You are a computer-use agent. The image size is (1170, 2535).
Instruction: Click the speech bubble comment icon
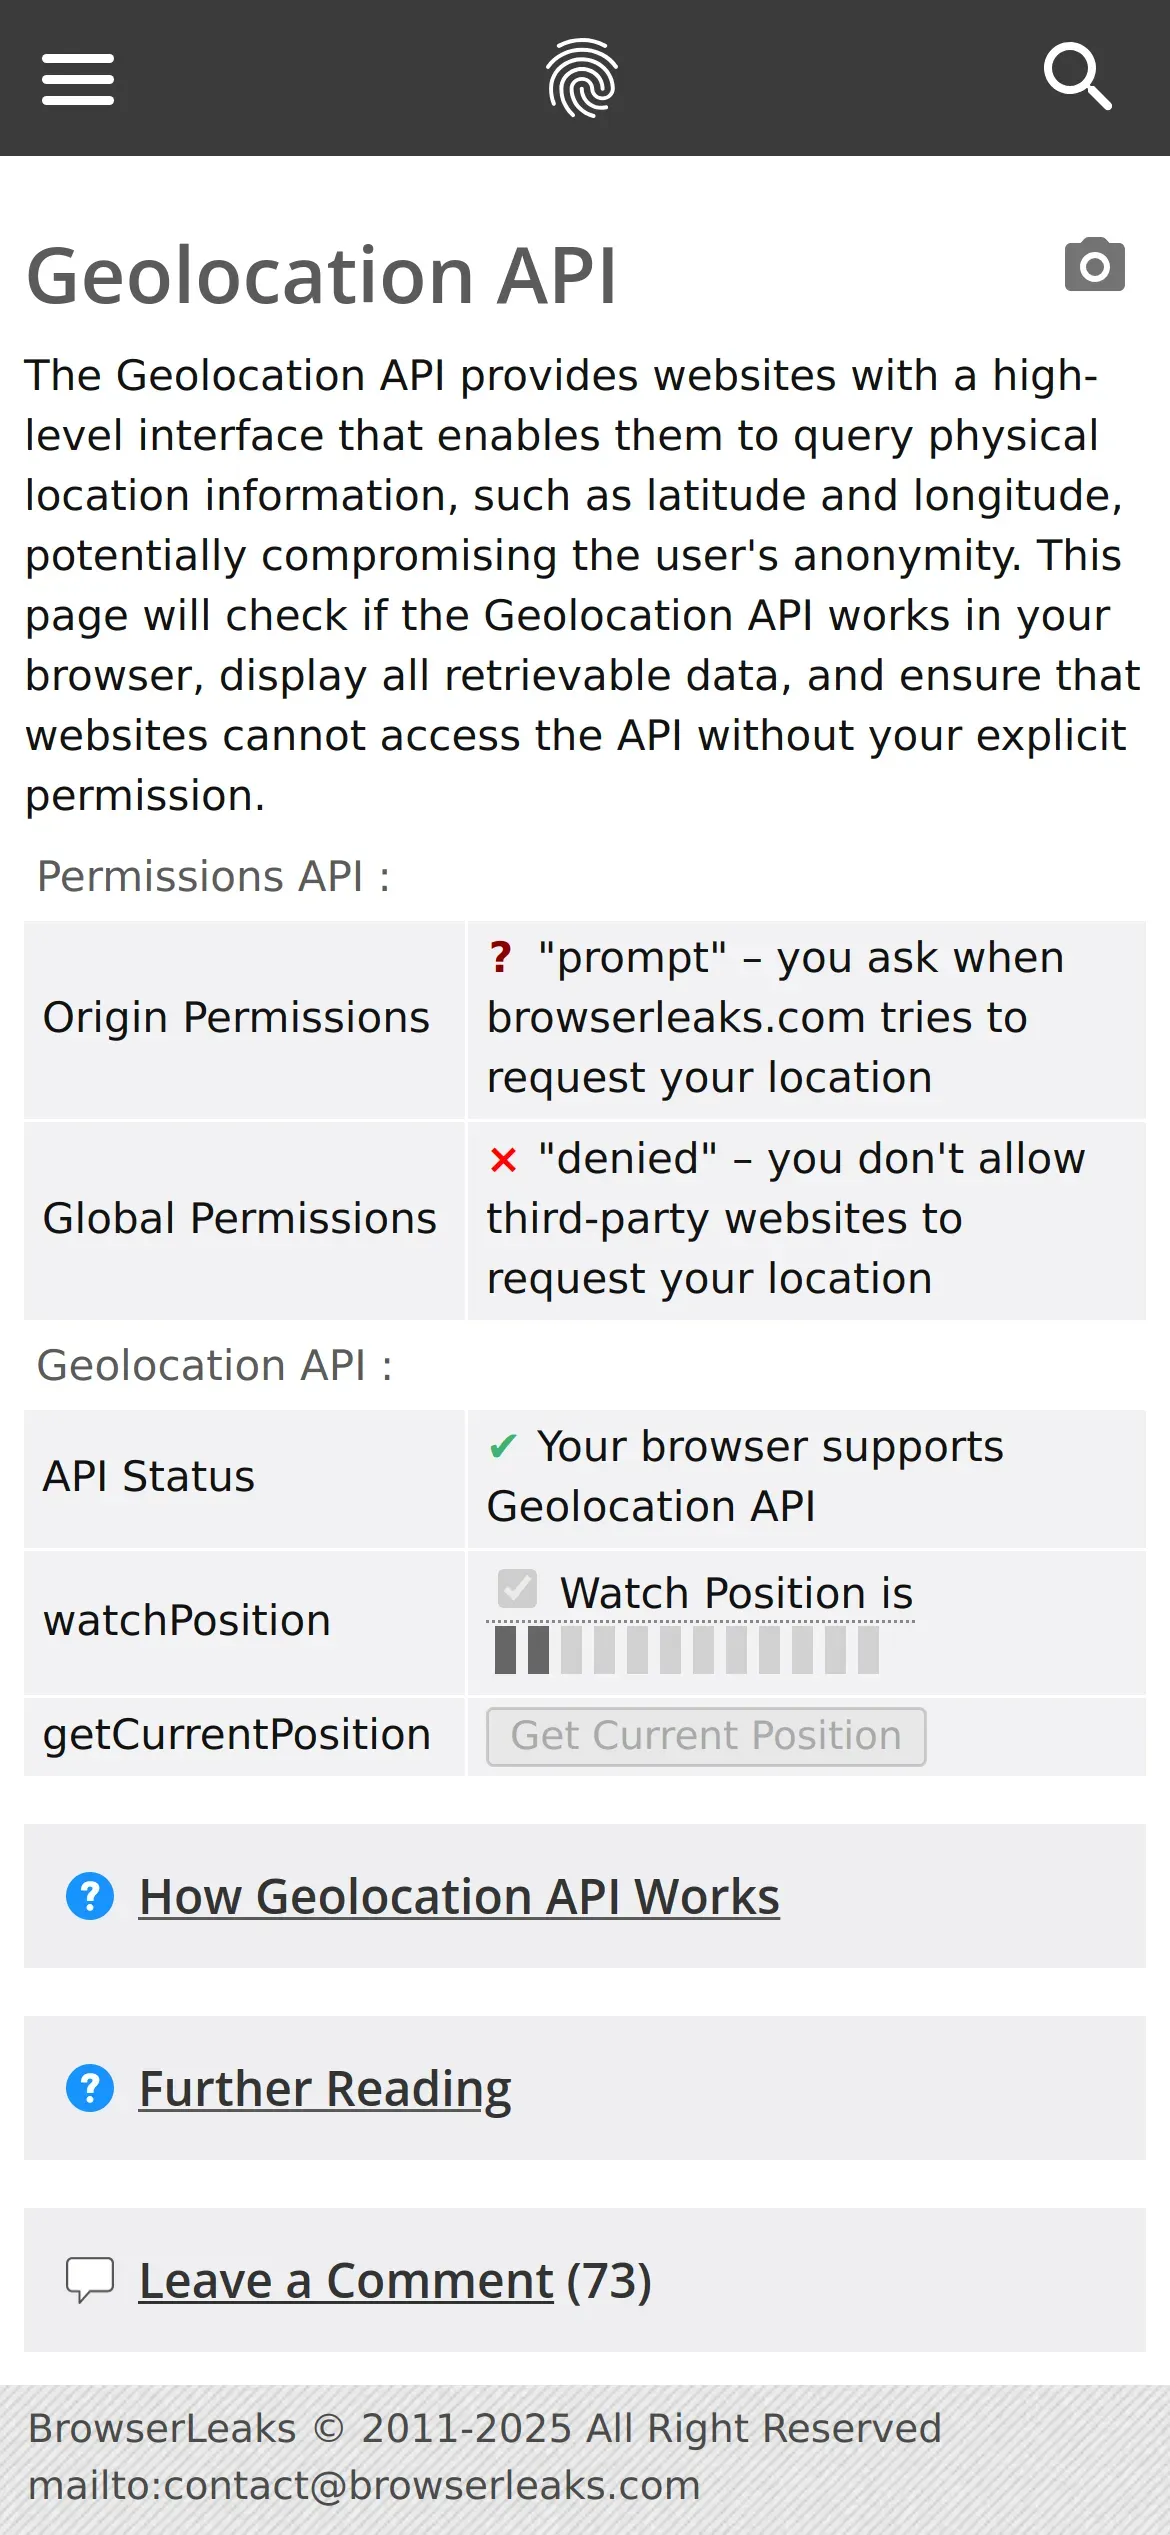90,2280
